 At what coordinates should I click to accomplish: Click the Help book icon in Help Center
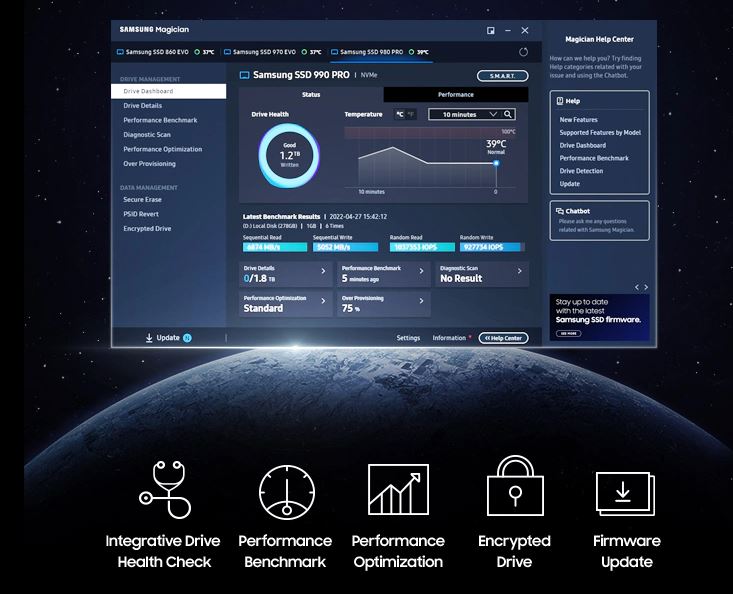pos(560,101)
